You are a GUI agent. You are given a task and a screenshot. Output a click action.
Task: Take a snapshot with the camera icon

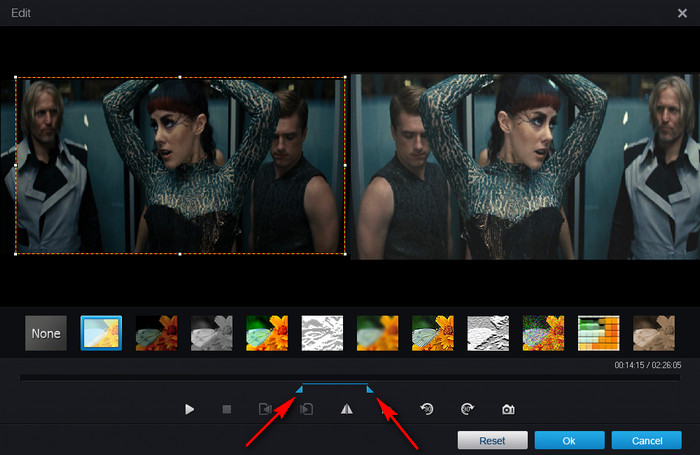click(x=508, y=409)
